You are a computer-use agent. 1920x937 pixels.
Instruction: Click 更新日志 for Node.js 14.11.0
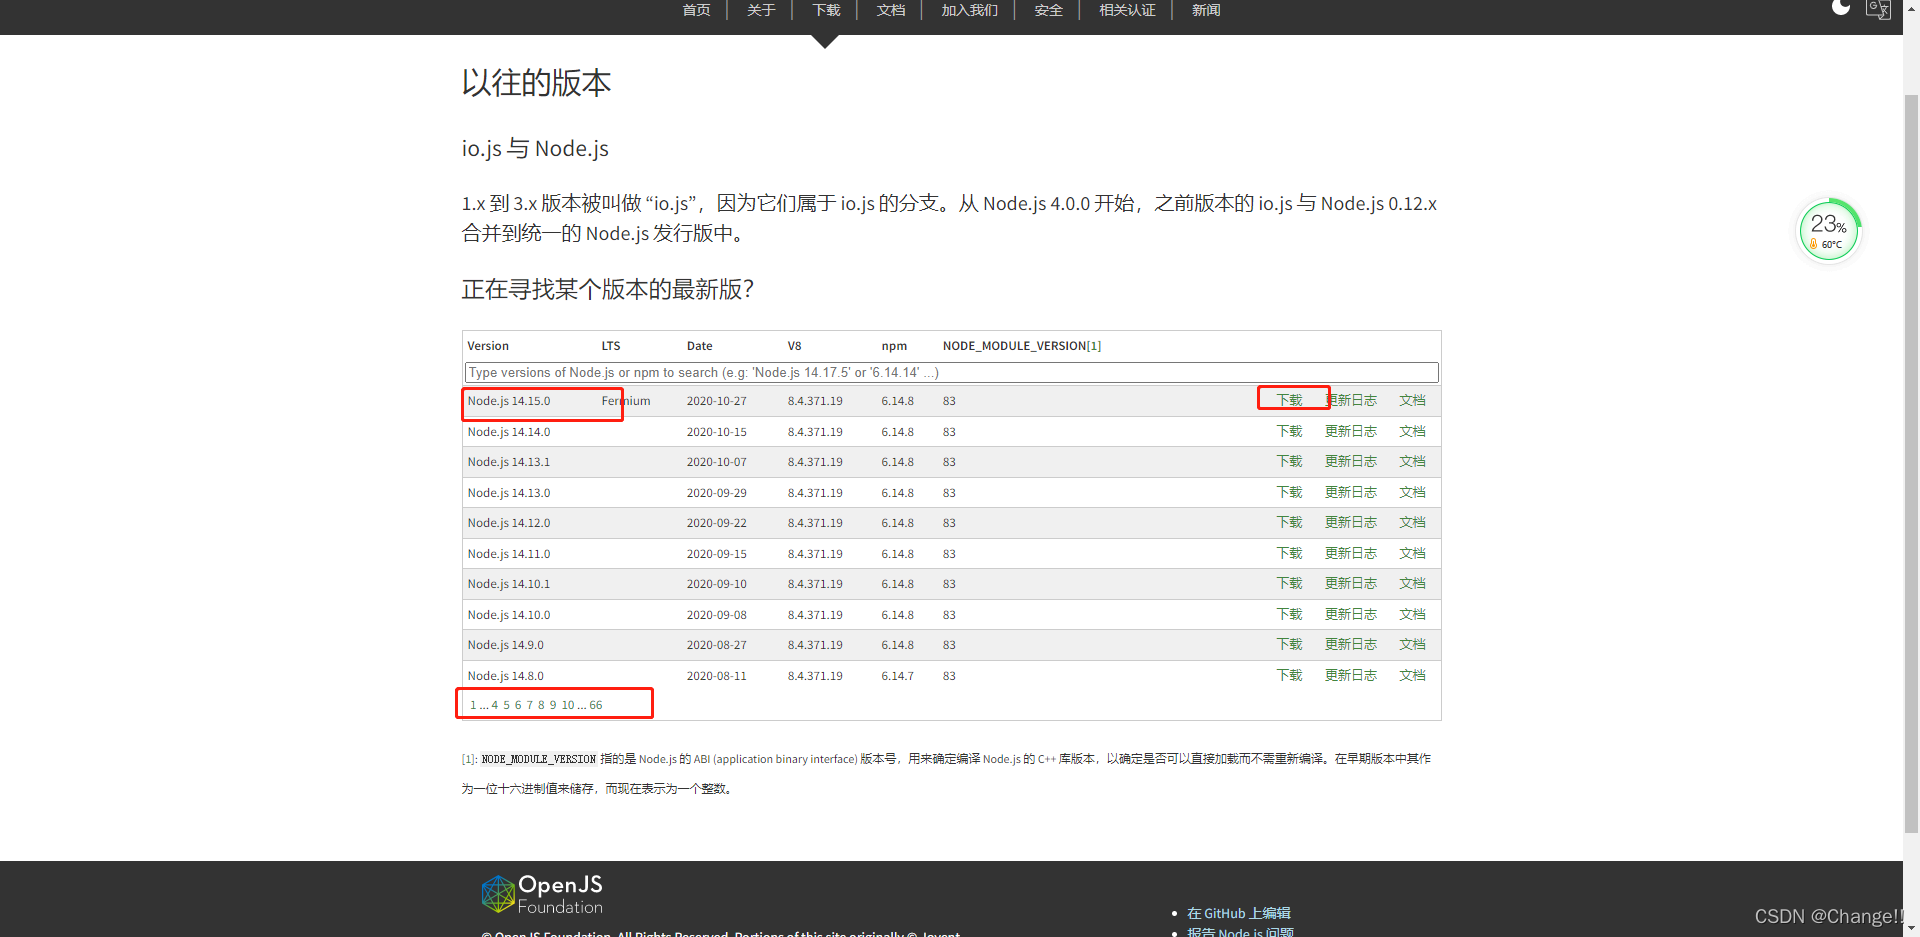coord(1351,553)
